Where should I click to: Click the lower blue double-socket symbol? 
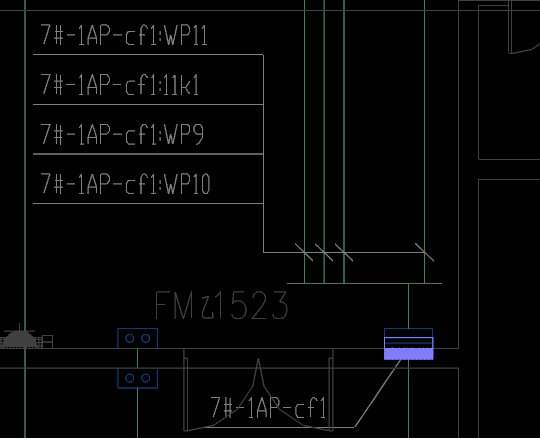point(137,378)
